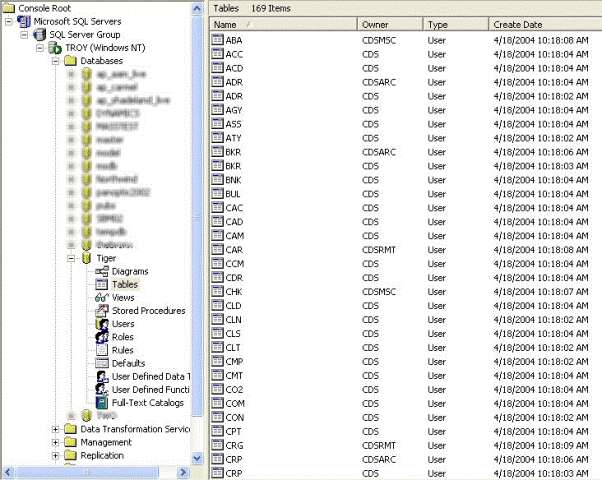The height and width of the screenshot is (480, 602).
Task: Click tree scrollbar up arrow
Action: [197, 8]
